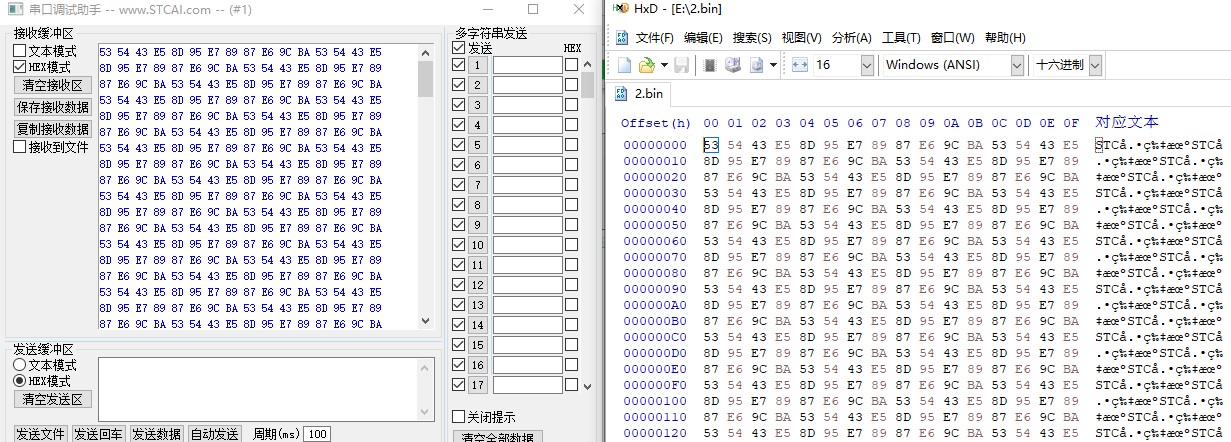This screenshot has width=1231, height=442.
Task: Open the Windows (ANSI) charset dropdown
Action: click(1017, 65)
